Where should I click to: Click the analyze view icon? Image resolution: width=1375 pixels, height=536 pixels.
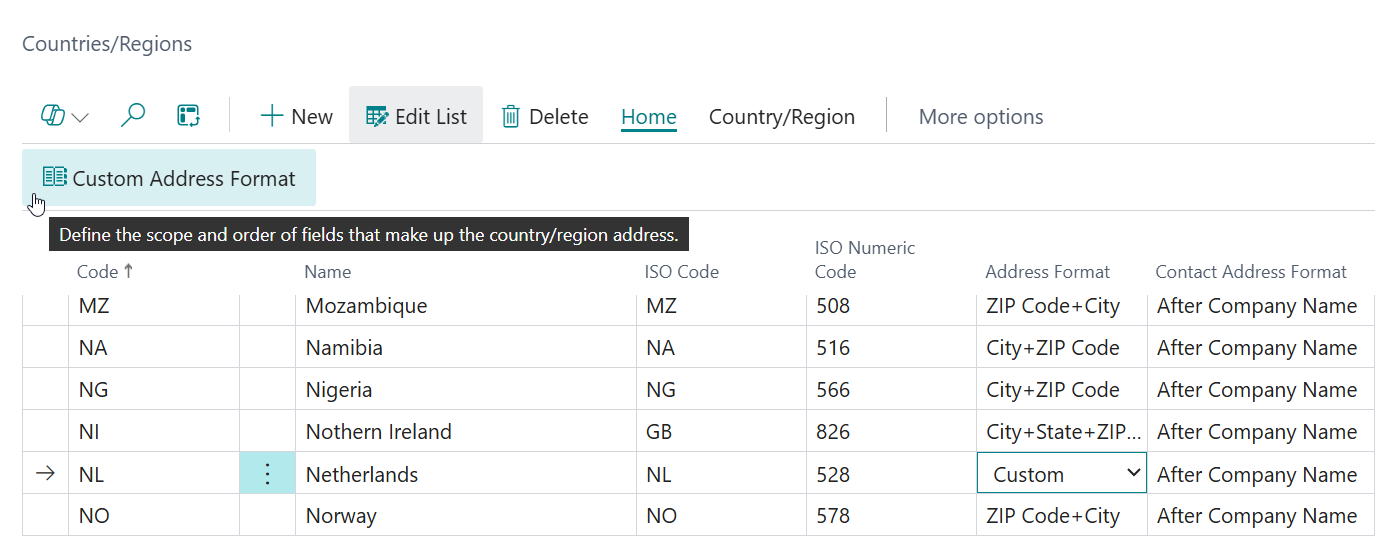coord(188,116)
